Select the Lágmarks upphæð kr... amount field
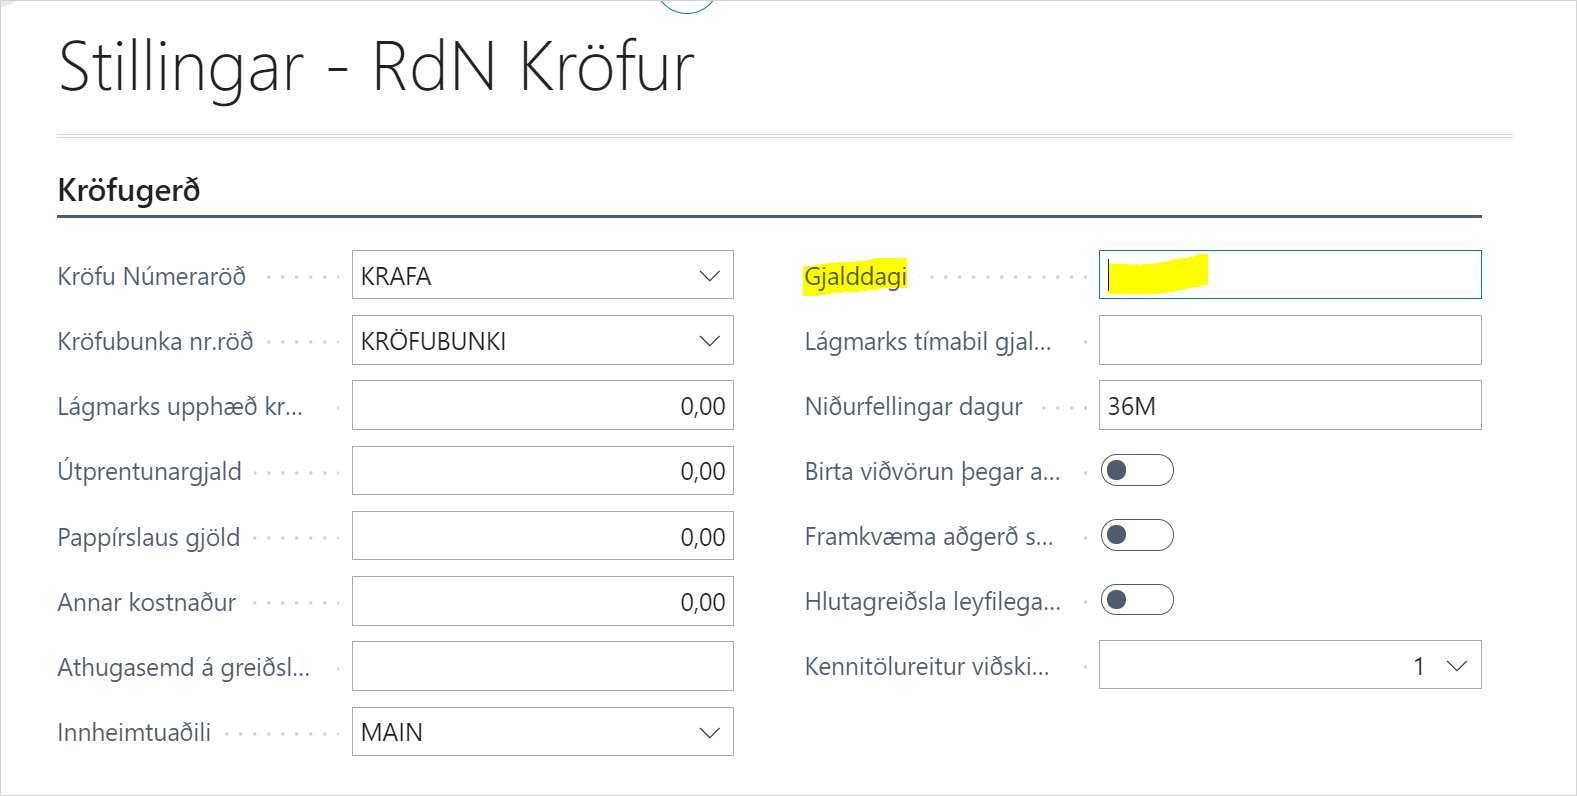 [542, 406]
